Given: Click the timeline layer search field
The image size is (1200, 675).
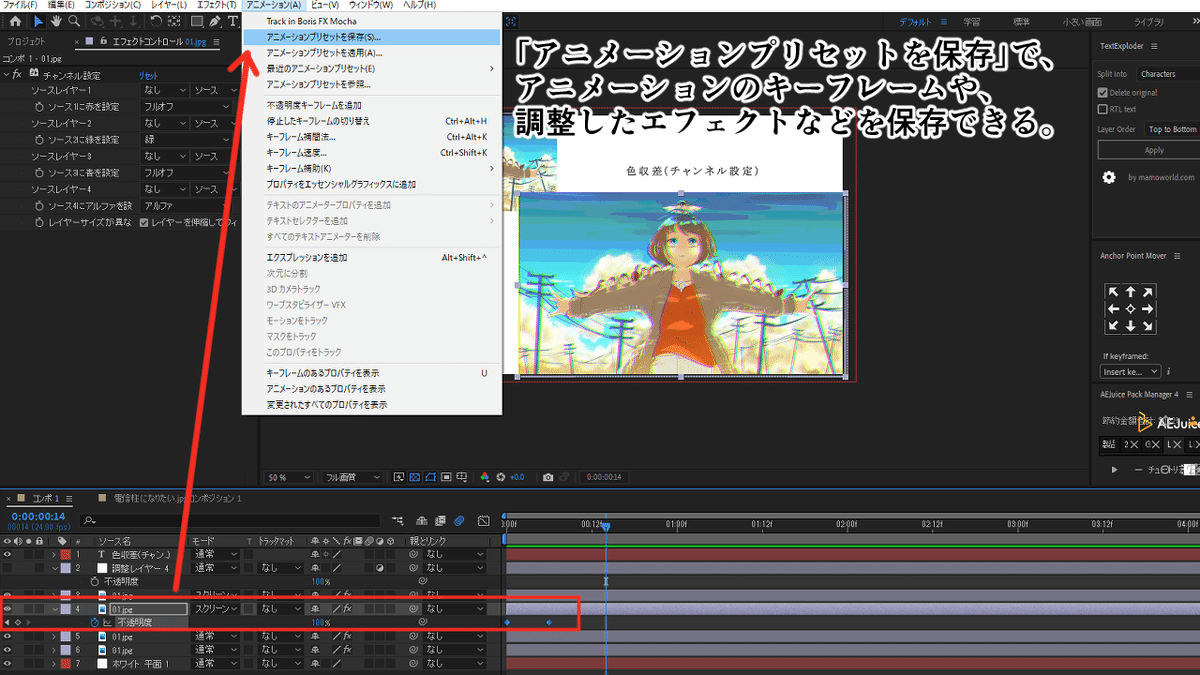Looking at the screenshot, I should 230,520.
